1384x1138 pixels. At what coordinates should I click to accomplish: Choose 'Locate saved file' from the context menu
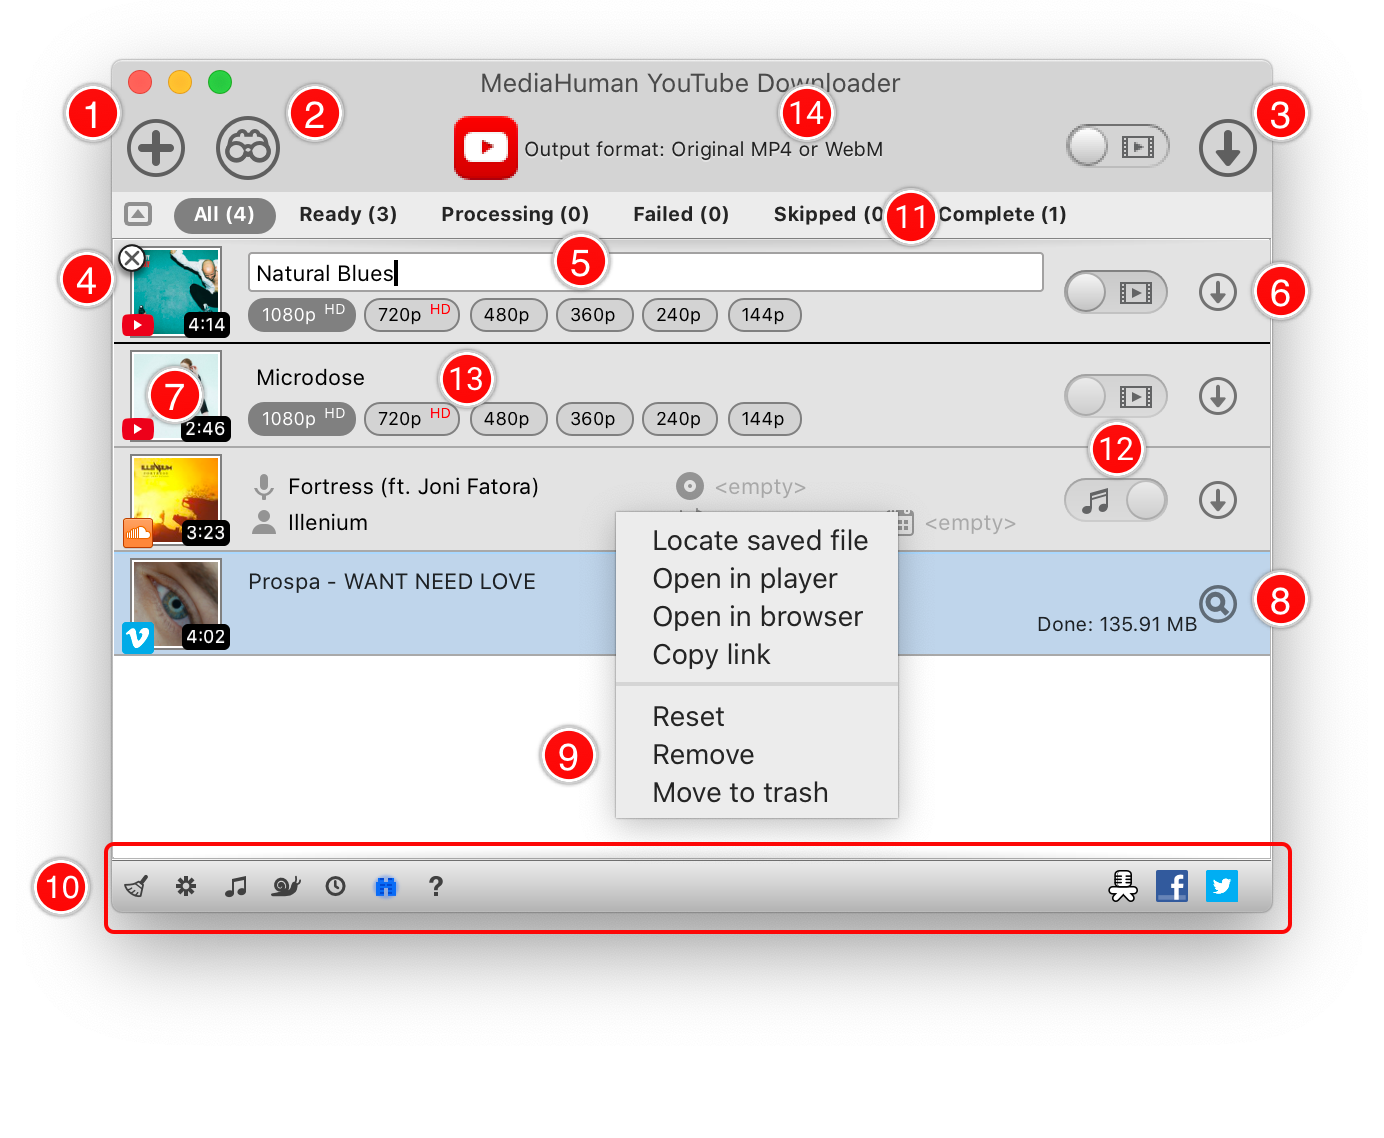759,540
